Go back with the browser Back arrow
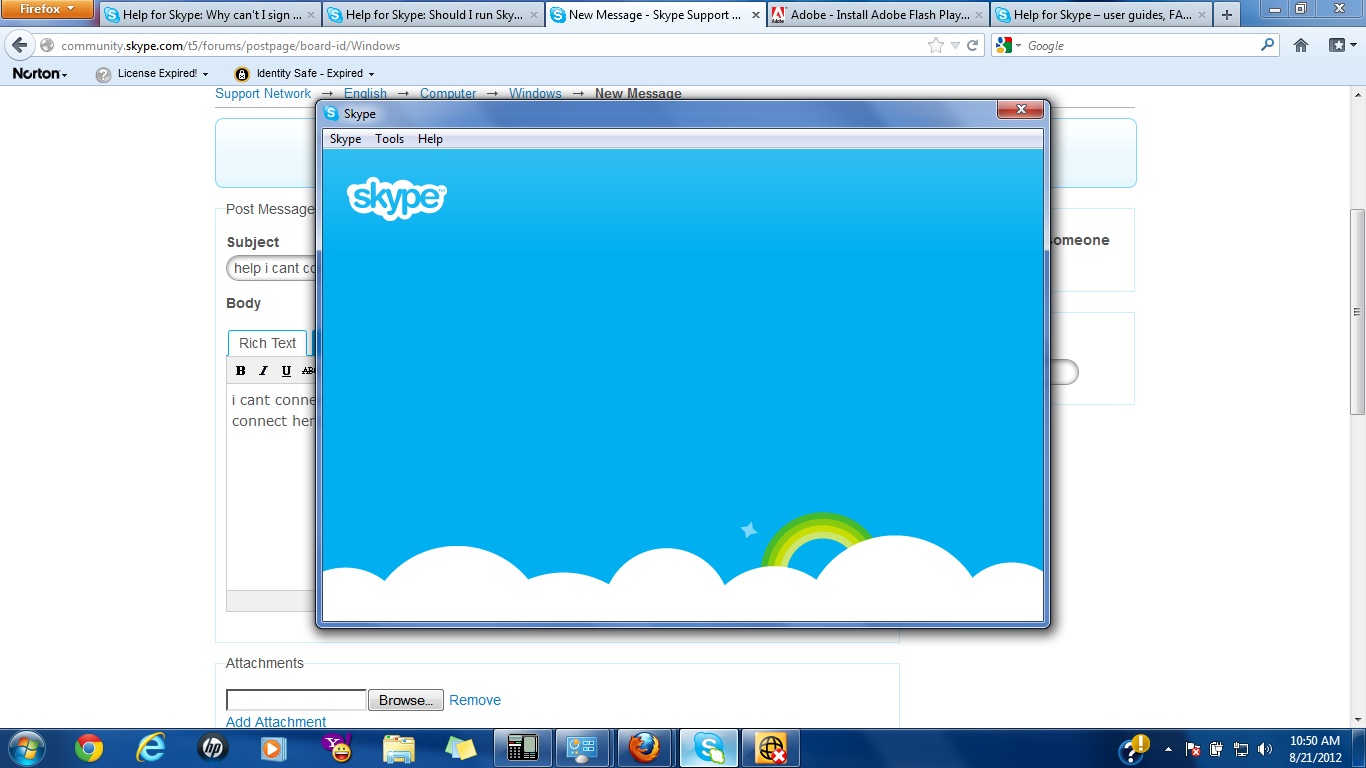Screen dimensions: 1366x768 click(19, 45)
